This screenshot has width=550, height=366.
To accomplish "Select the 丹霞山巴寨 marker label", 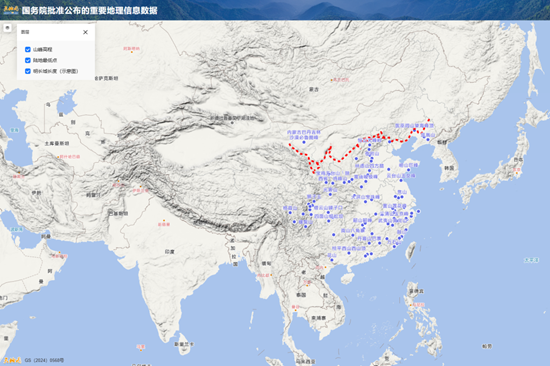I will click(369, 238).
